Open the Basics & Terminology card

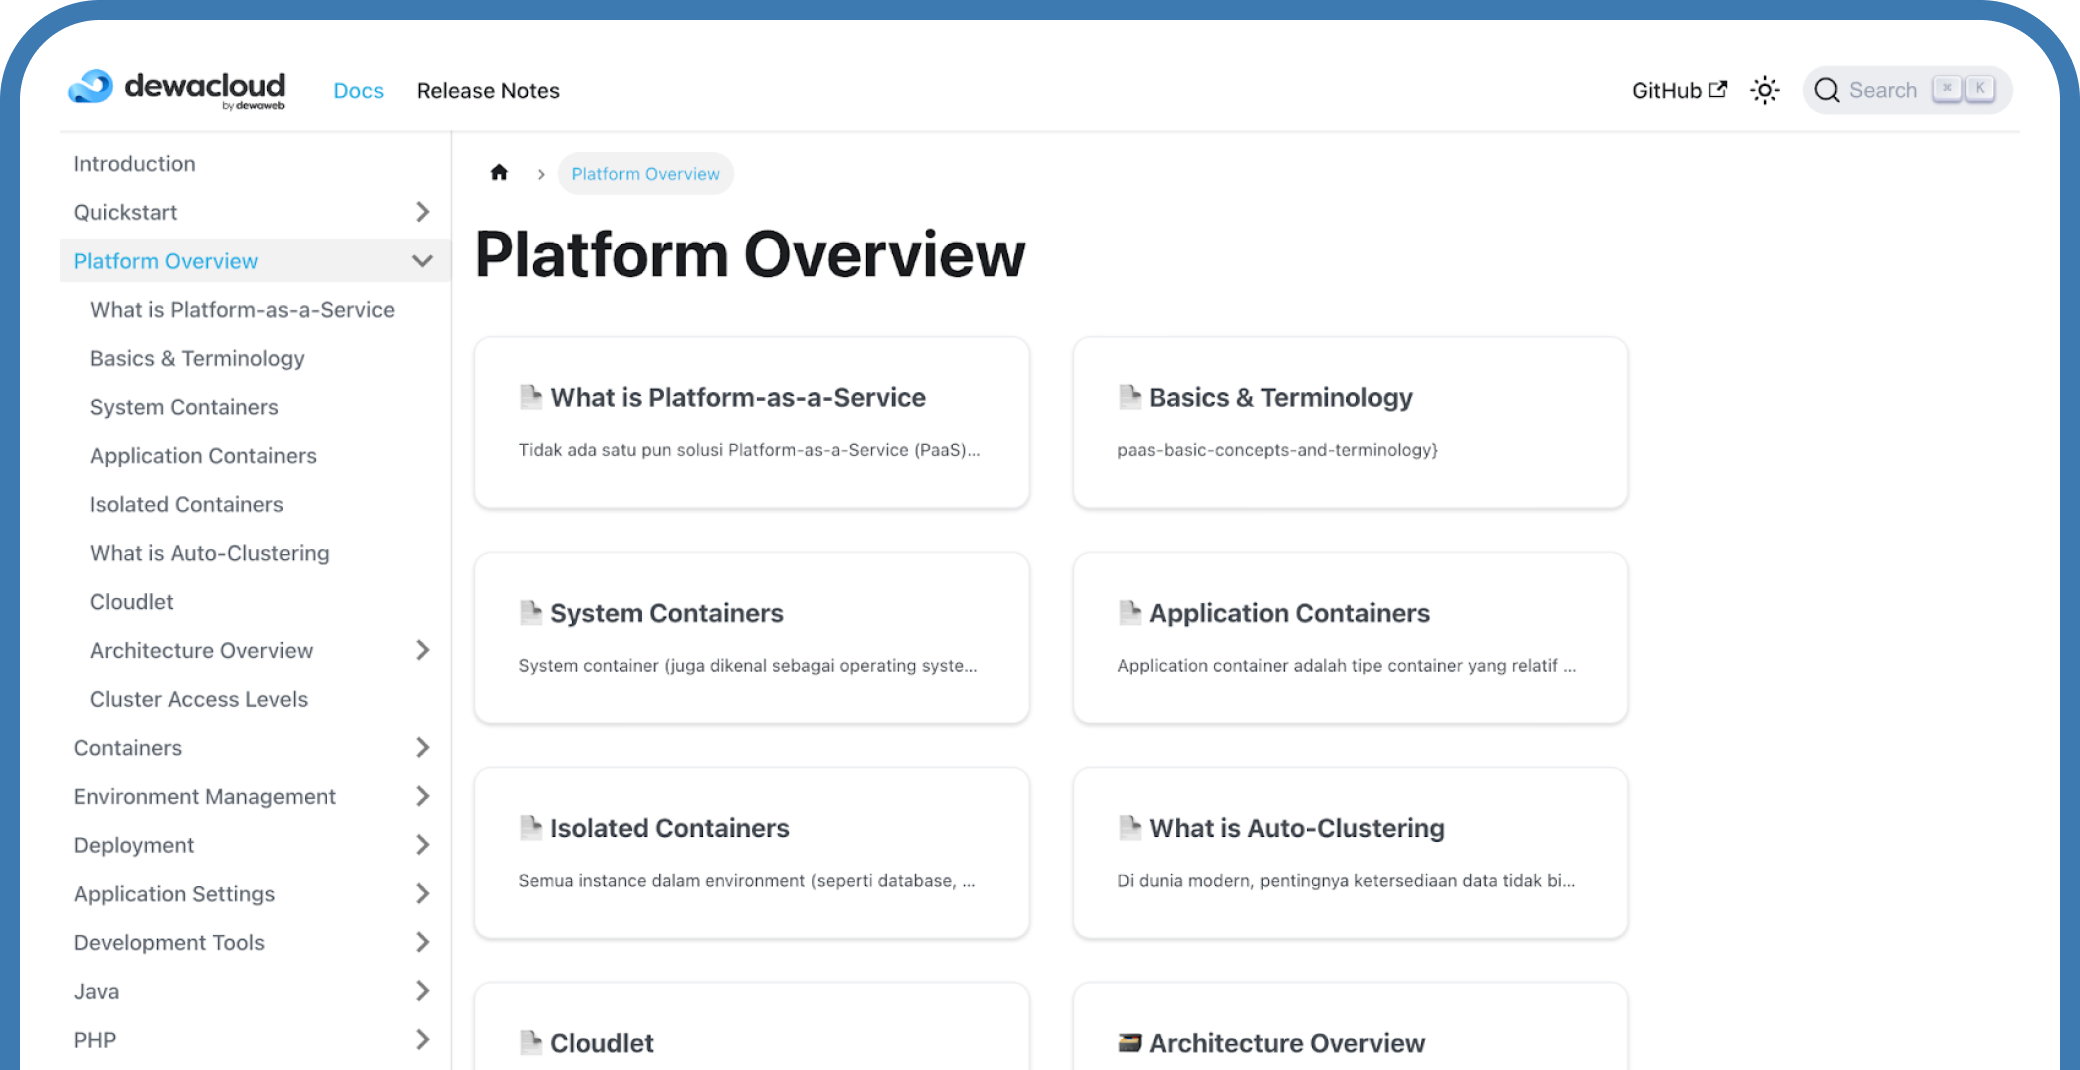tap(1350, 422)
